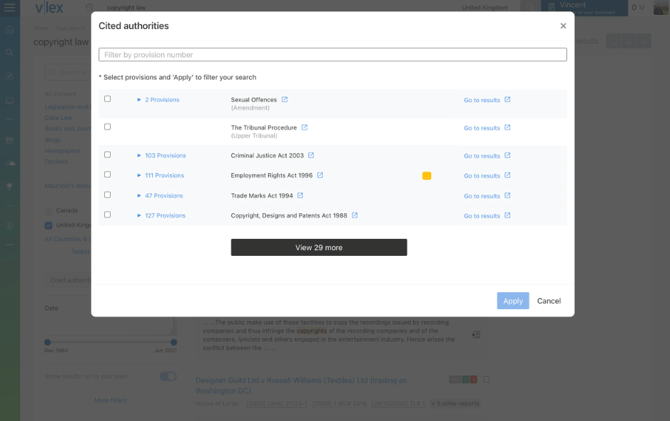Open Criminal Justice Act 2003 external icon
Viewport: 670px width, 421px height.
pos(311,155)
